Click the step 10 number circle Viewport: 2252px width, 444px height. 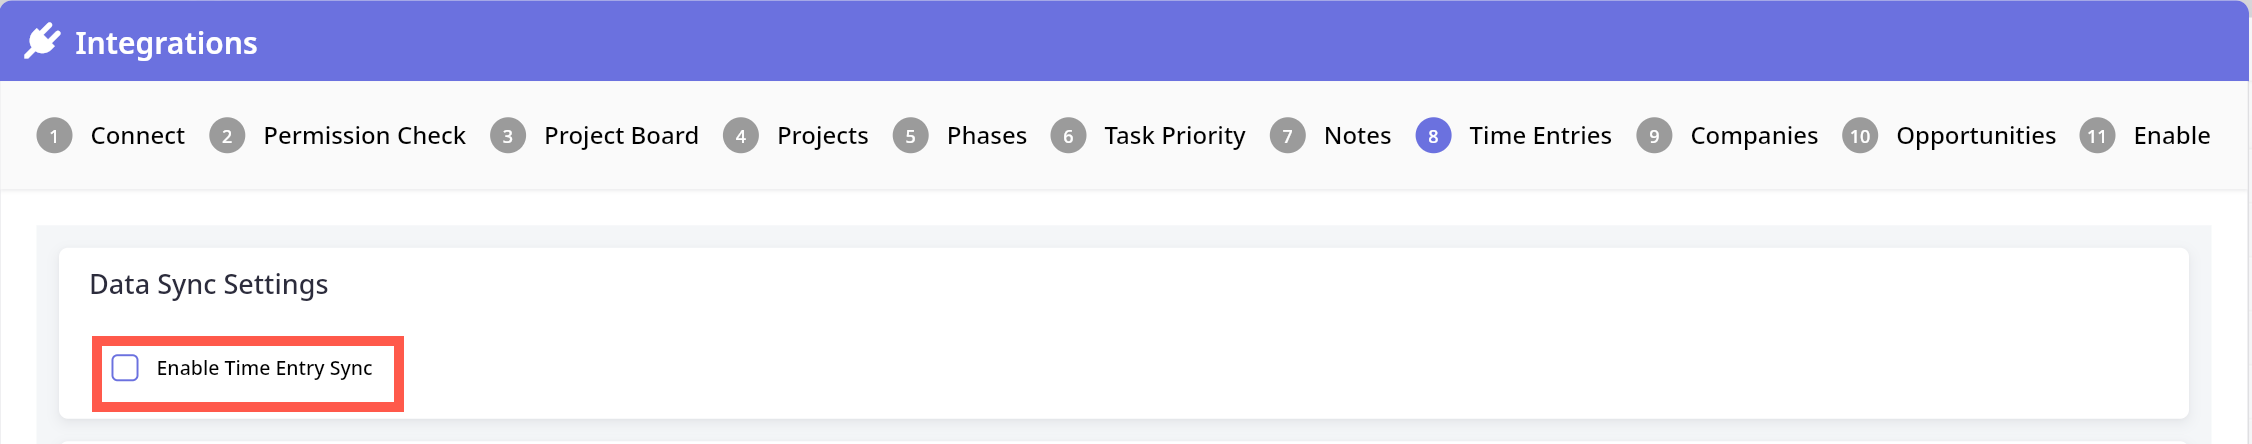coord(1860,136)
